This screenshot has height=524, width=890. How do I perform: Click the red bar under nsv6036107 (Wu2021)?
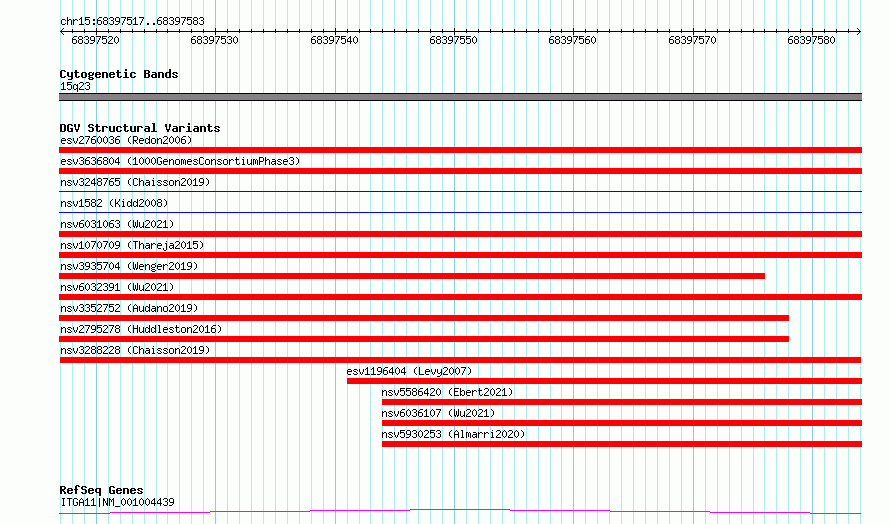coord(622,423)
